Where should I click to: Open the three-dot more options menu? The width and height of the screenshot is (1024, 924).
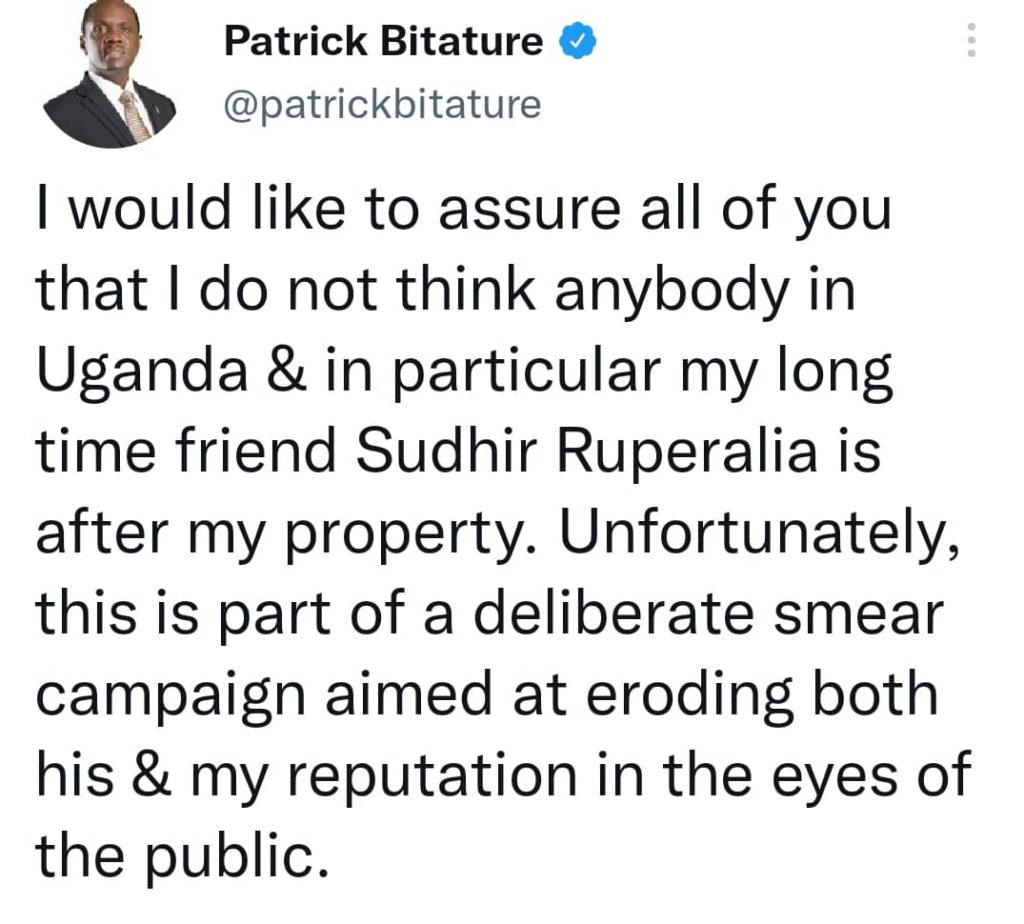(969, 41)
